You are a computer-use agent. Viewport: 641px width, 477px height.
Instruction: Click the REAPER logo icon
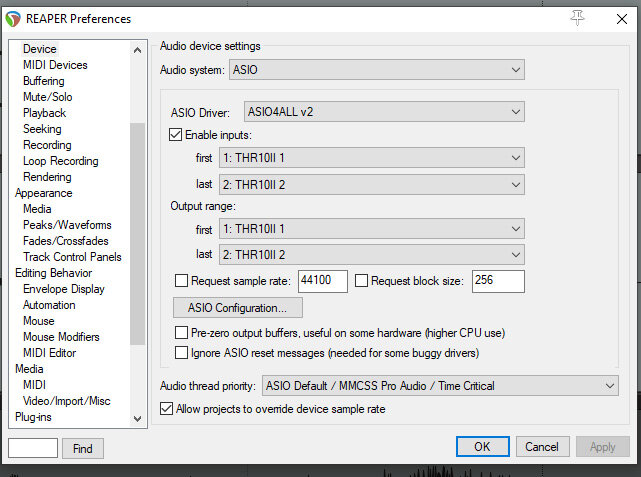(13, 19)
